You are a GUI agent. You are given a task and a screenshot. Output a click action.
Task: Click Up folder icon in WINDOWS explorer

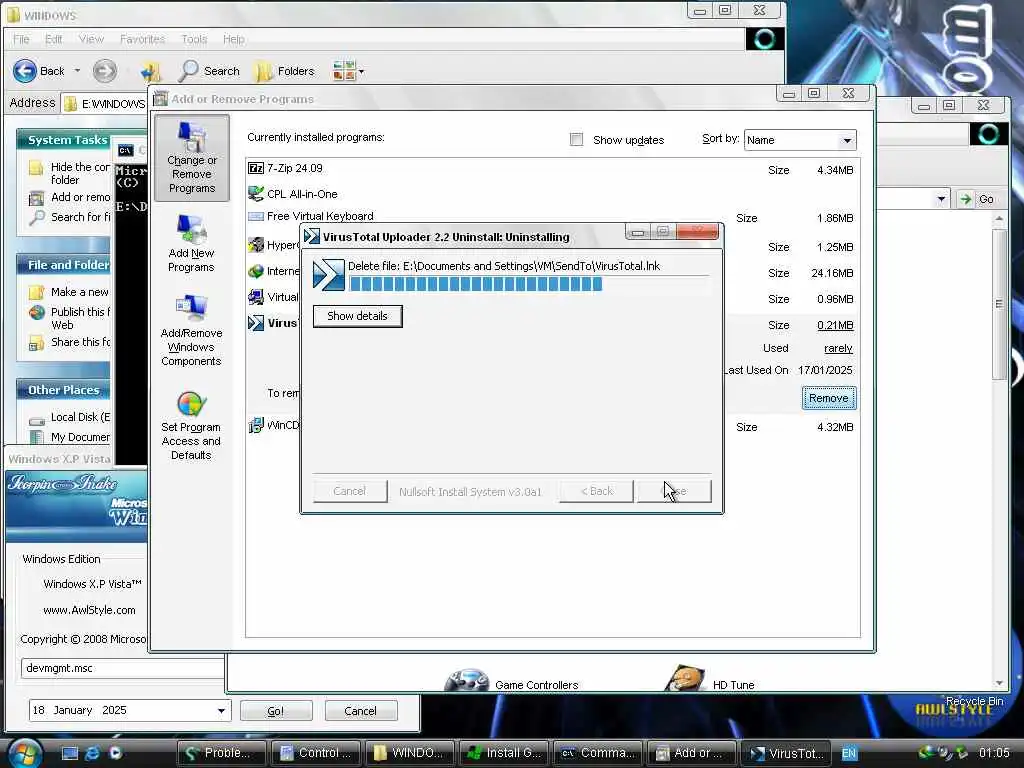click(151, 71)
